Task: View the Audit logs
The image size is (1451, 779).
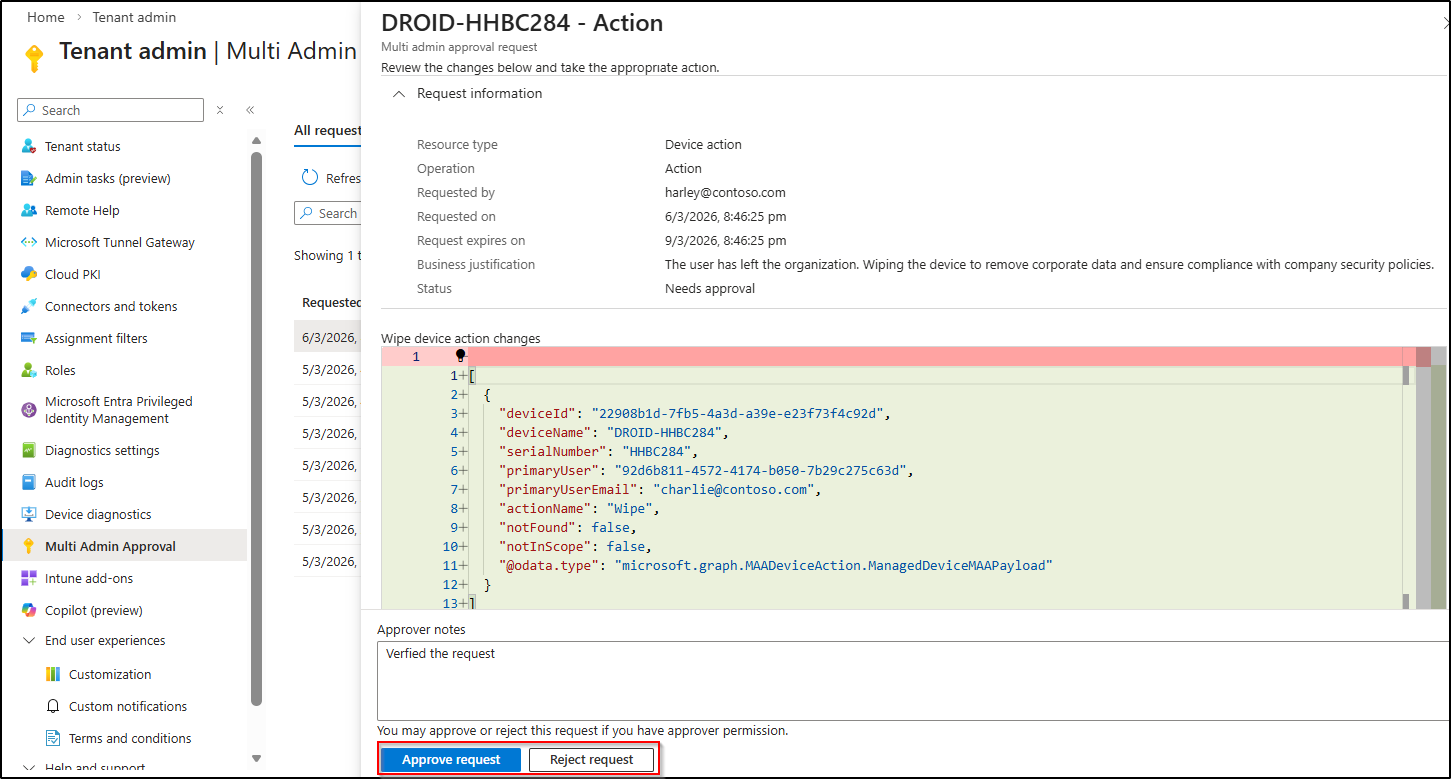Action: click(76, 481)
